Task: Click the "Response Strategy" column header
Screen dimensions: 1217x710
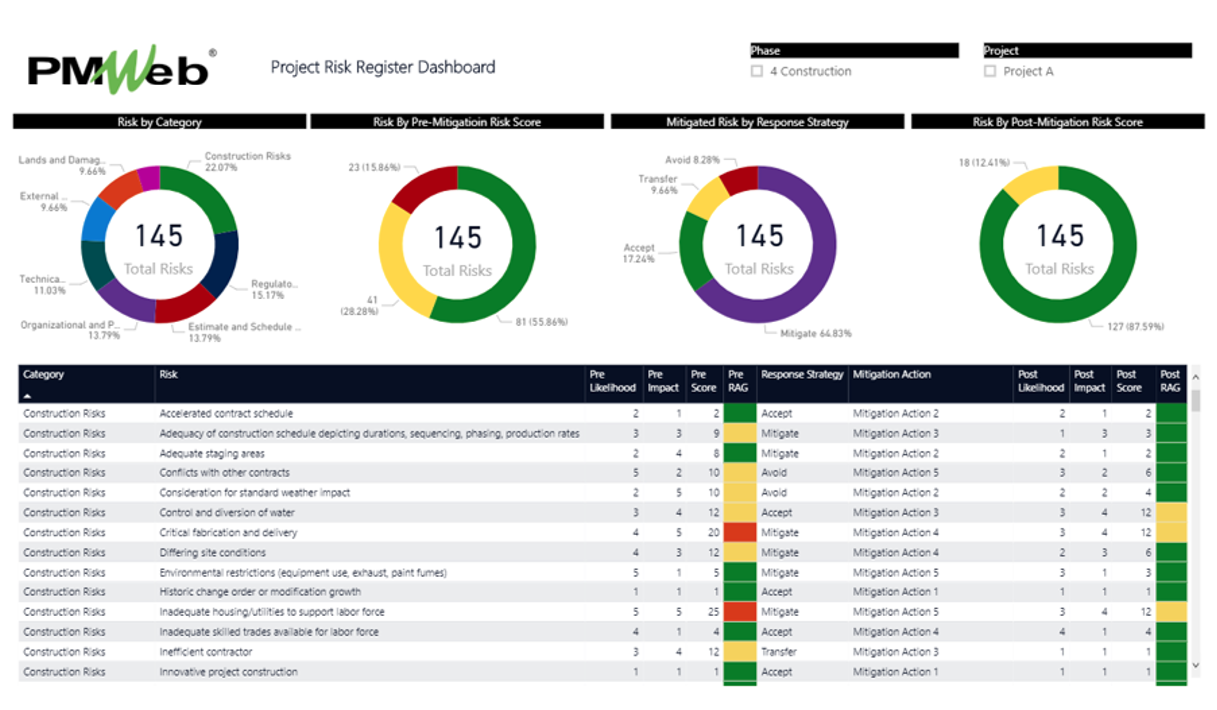Action: coord(801,374)
